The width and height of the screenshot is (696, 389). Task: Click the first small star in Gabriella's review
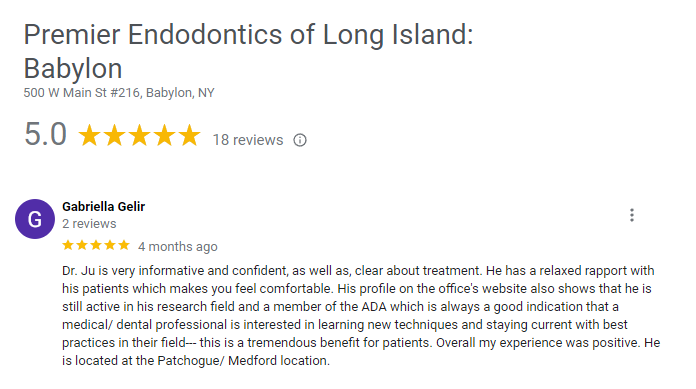point(68,245)
